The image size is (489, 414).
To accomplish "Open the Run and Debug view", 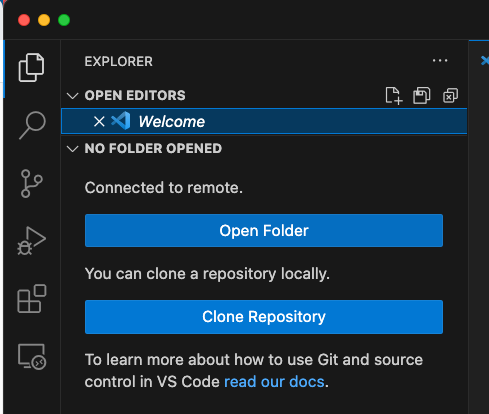I will (31, 241).
